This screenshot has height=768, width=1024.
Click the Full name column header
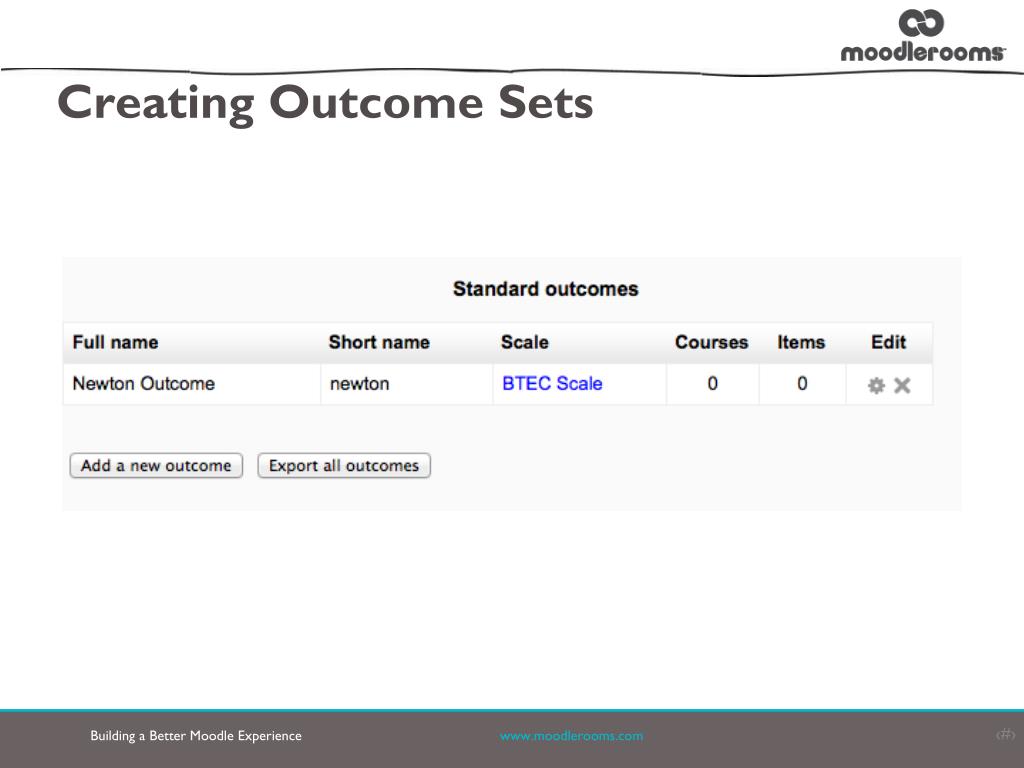point(115,342)
